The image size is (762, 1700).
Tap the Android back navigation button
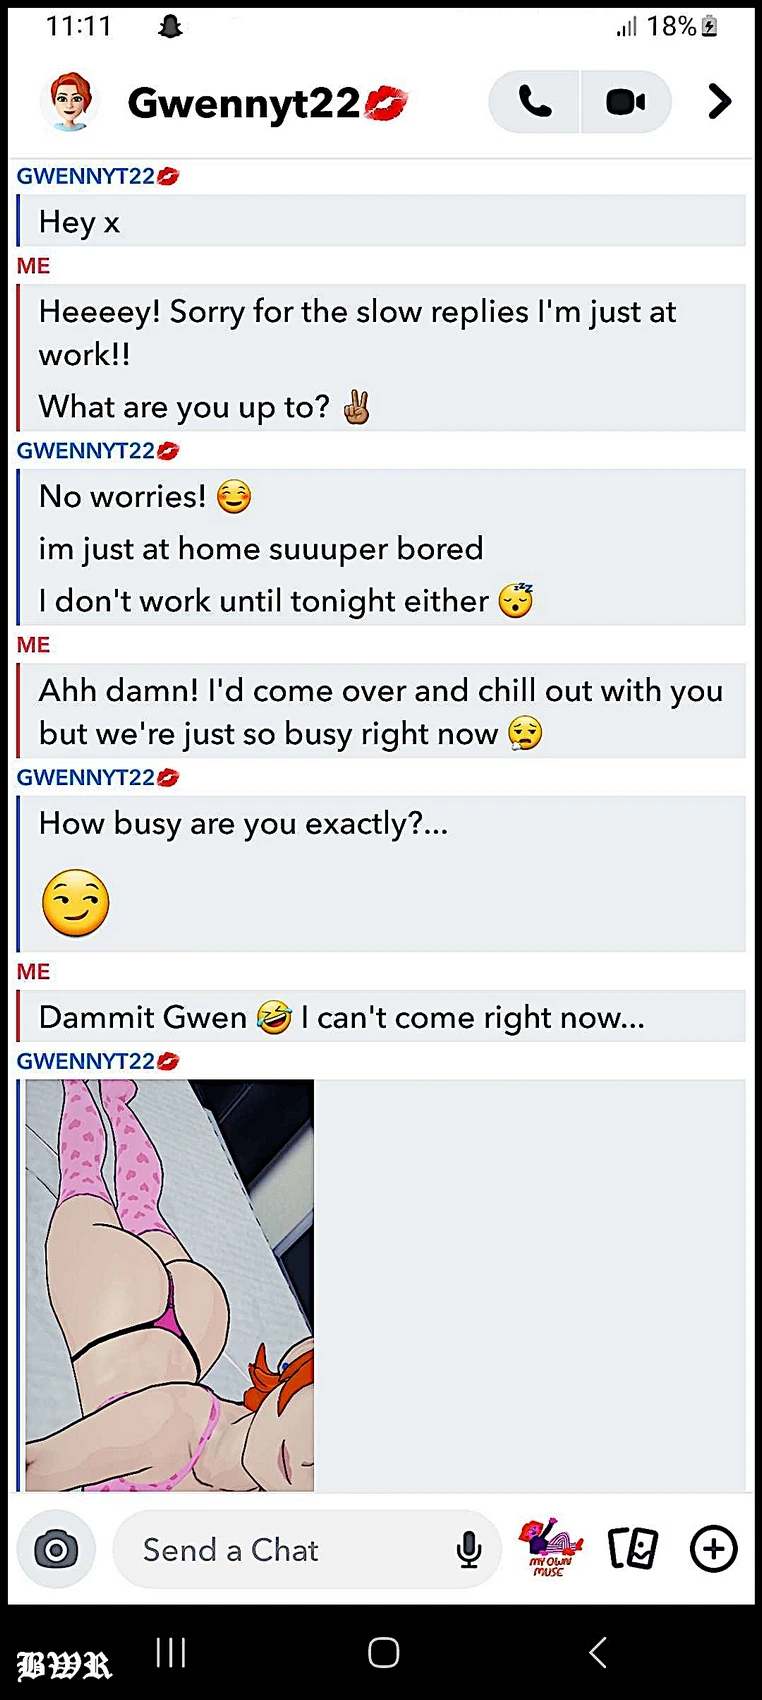597,1652
